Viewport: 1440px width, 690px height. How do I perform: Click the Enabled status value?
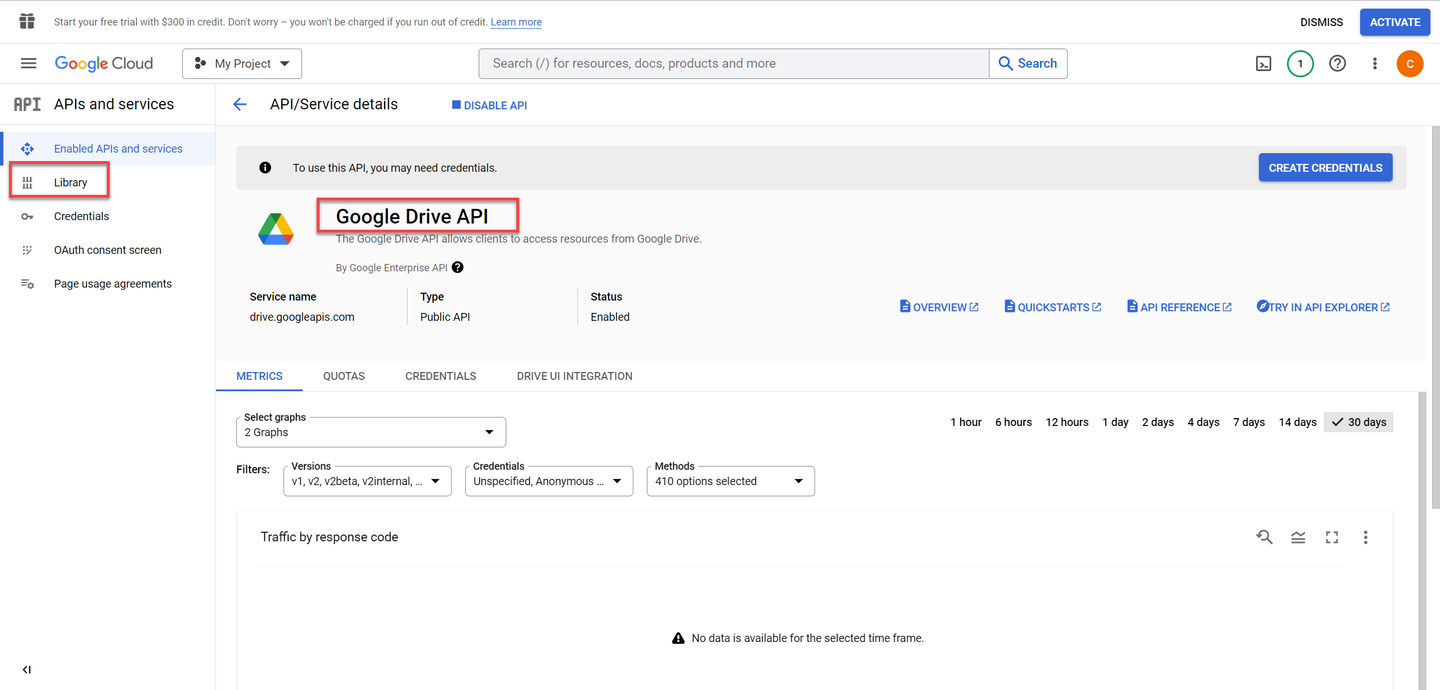point(610,317)
